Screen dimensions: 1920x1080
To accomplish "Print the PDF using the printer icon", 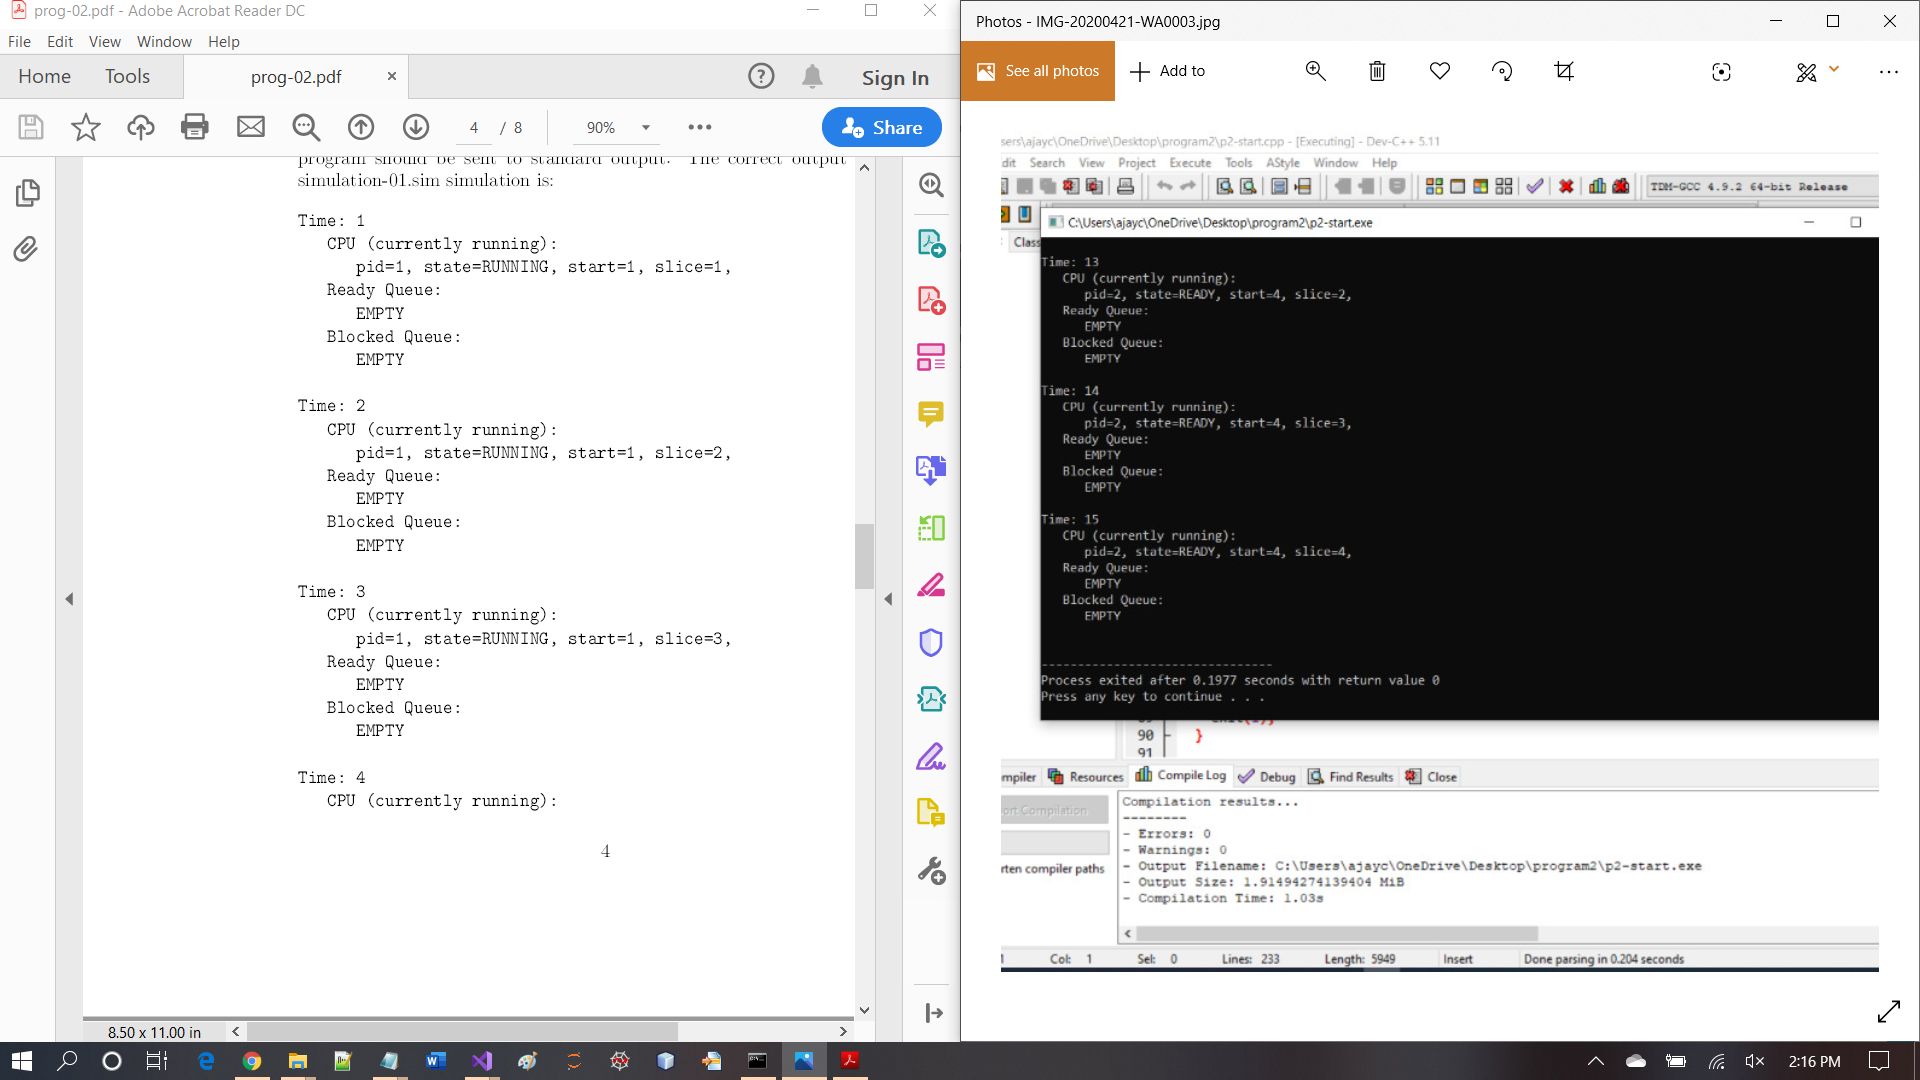I will 195,127.
